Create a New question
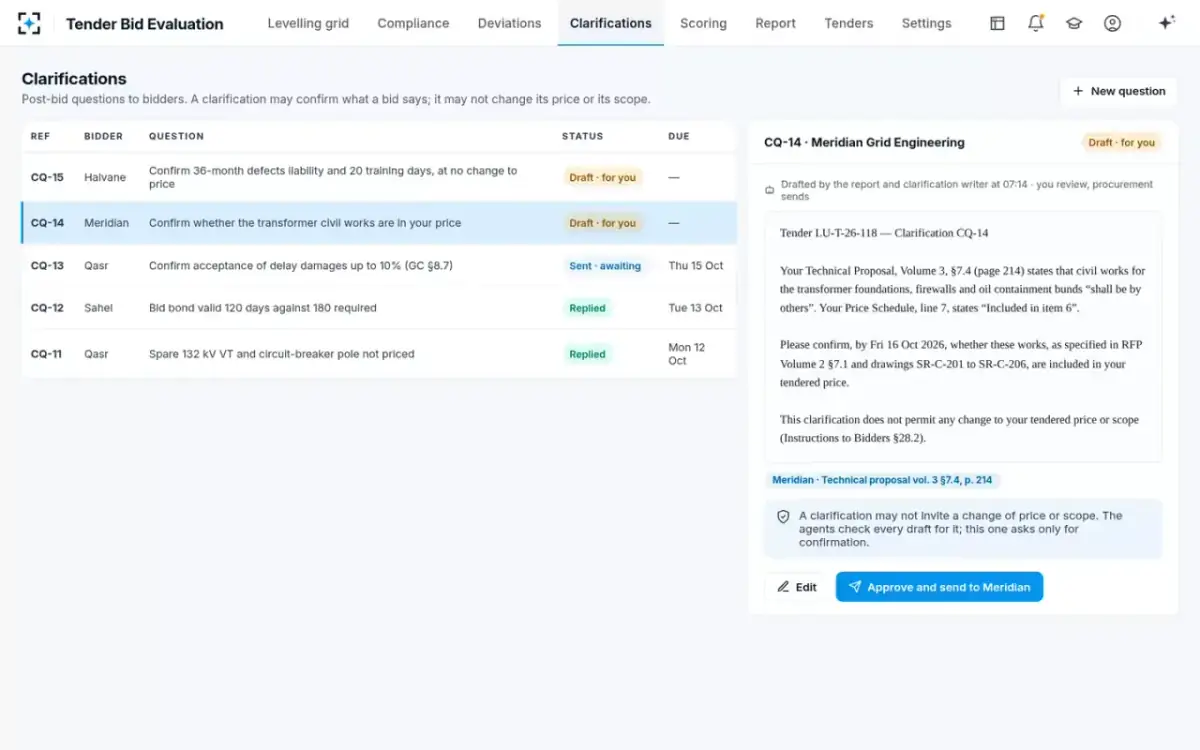 click(x=1118, y=91)
